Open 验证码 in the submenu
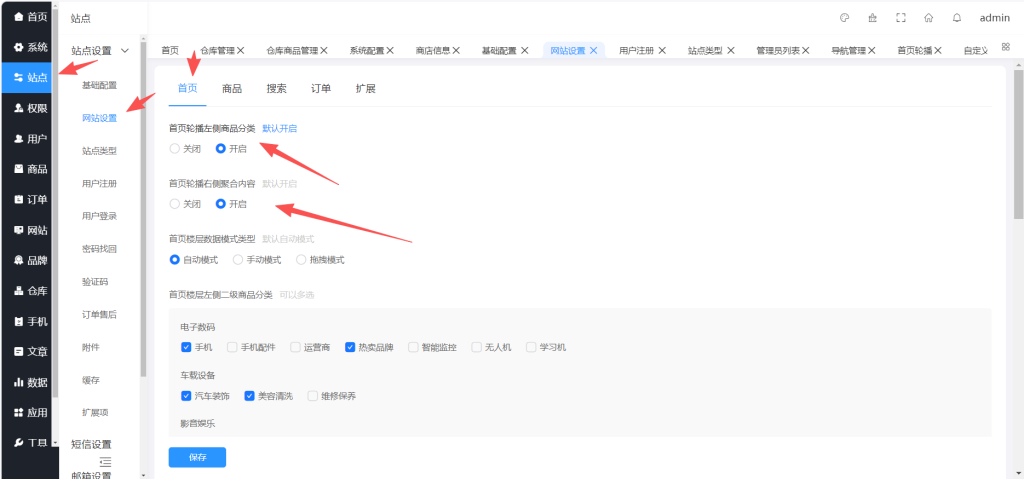The image size is (1024, 479). (x=95, y=282)
